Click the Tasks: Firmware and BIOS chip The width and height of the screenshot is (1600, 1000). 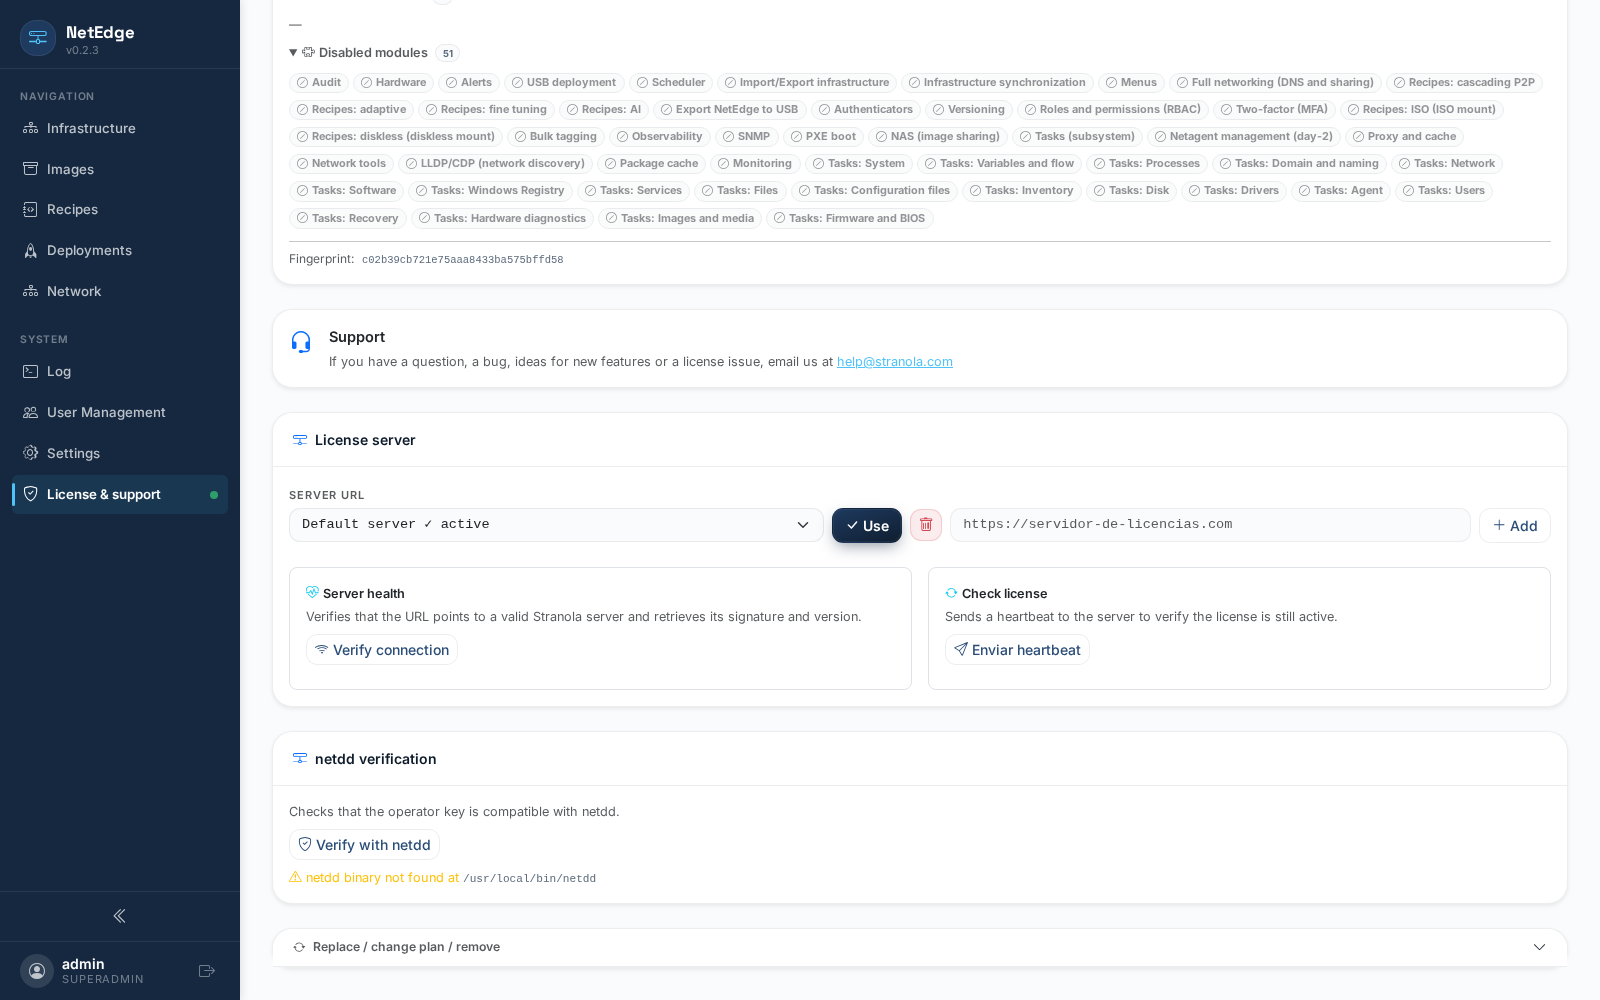(850, 218)
